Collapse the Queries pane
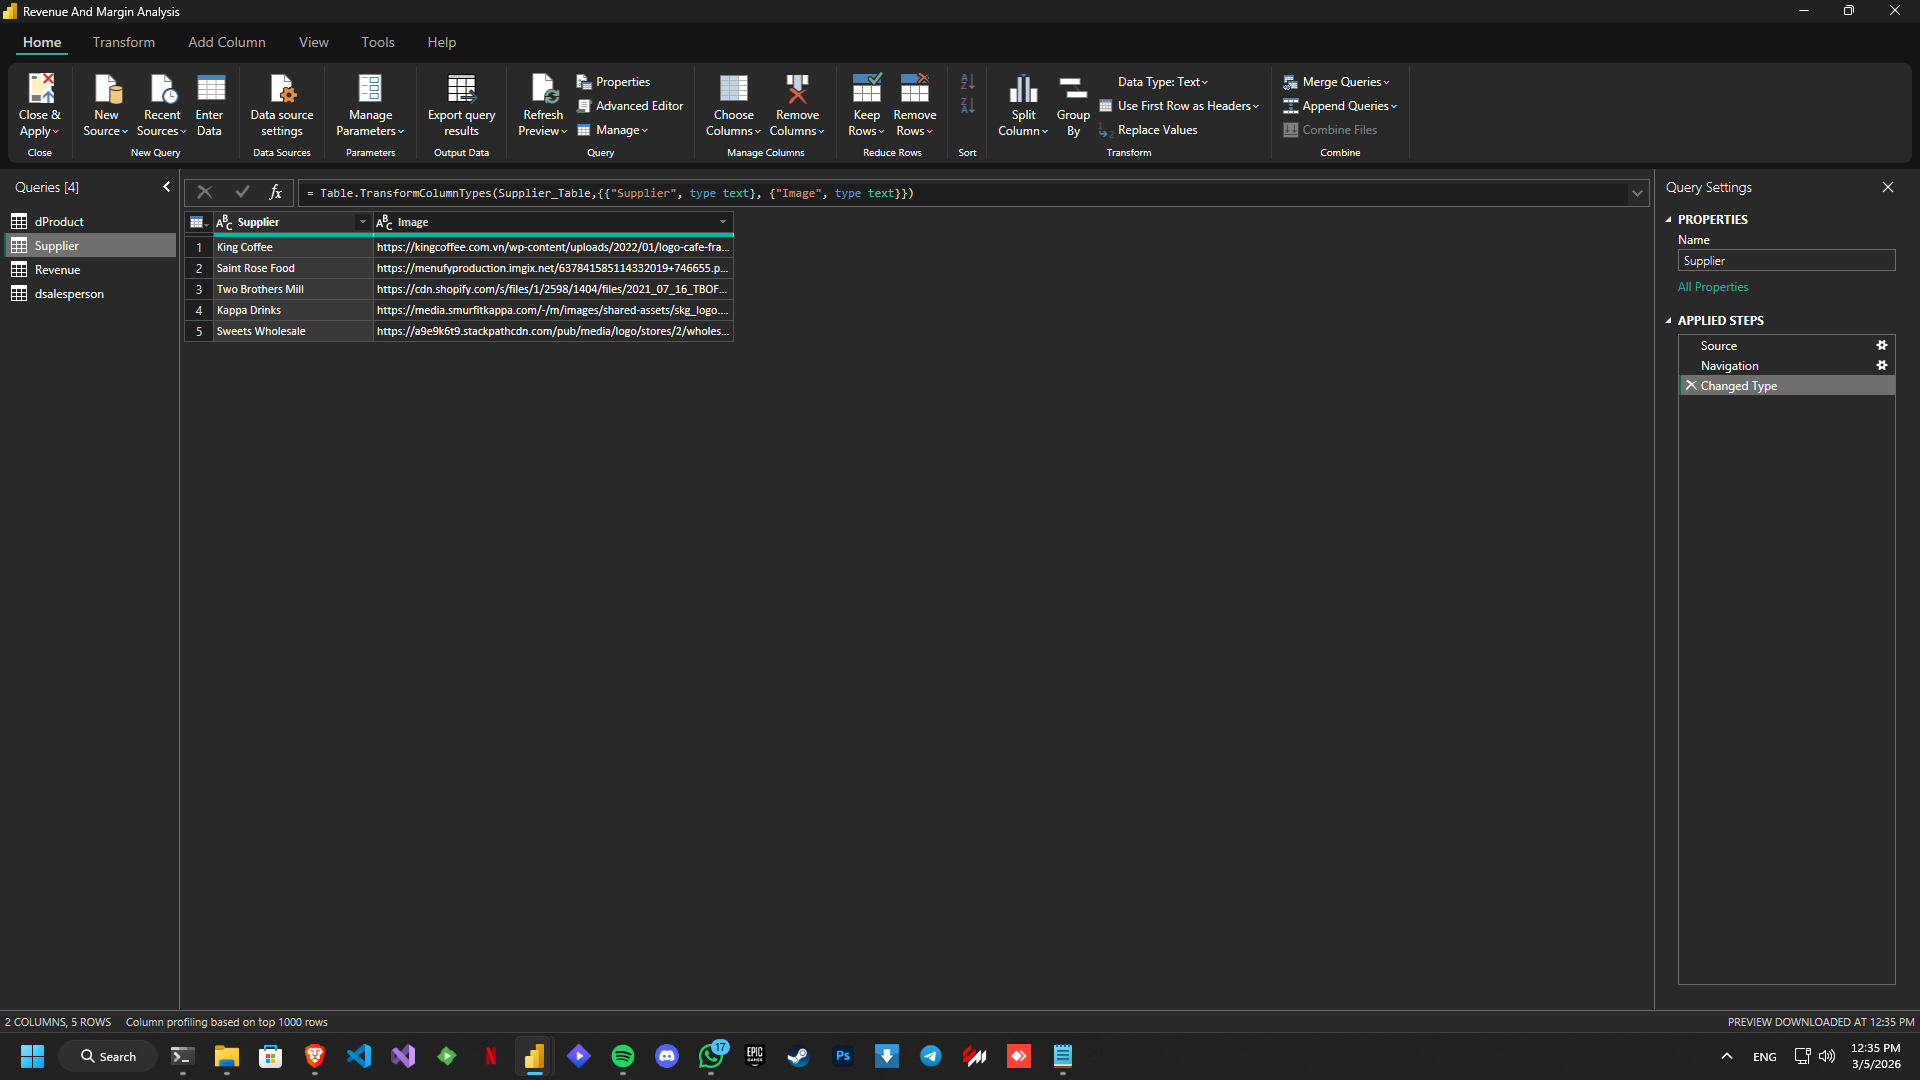1920x1080 pixels. coord(167,187)
